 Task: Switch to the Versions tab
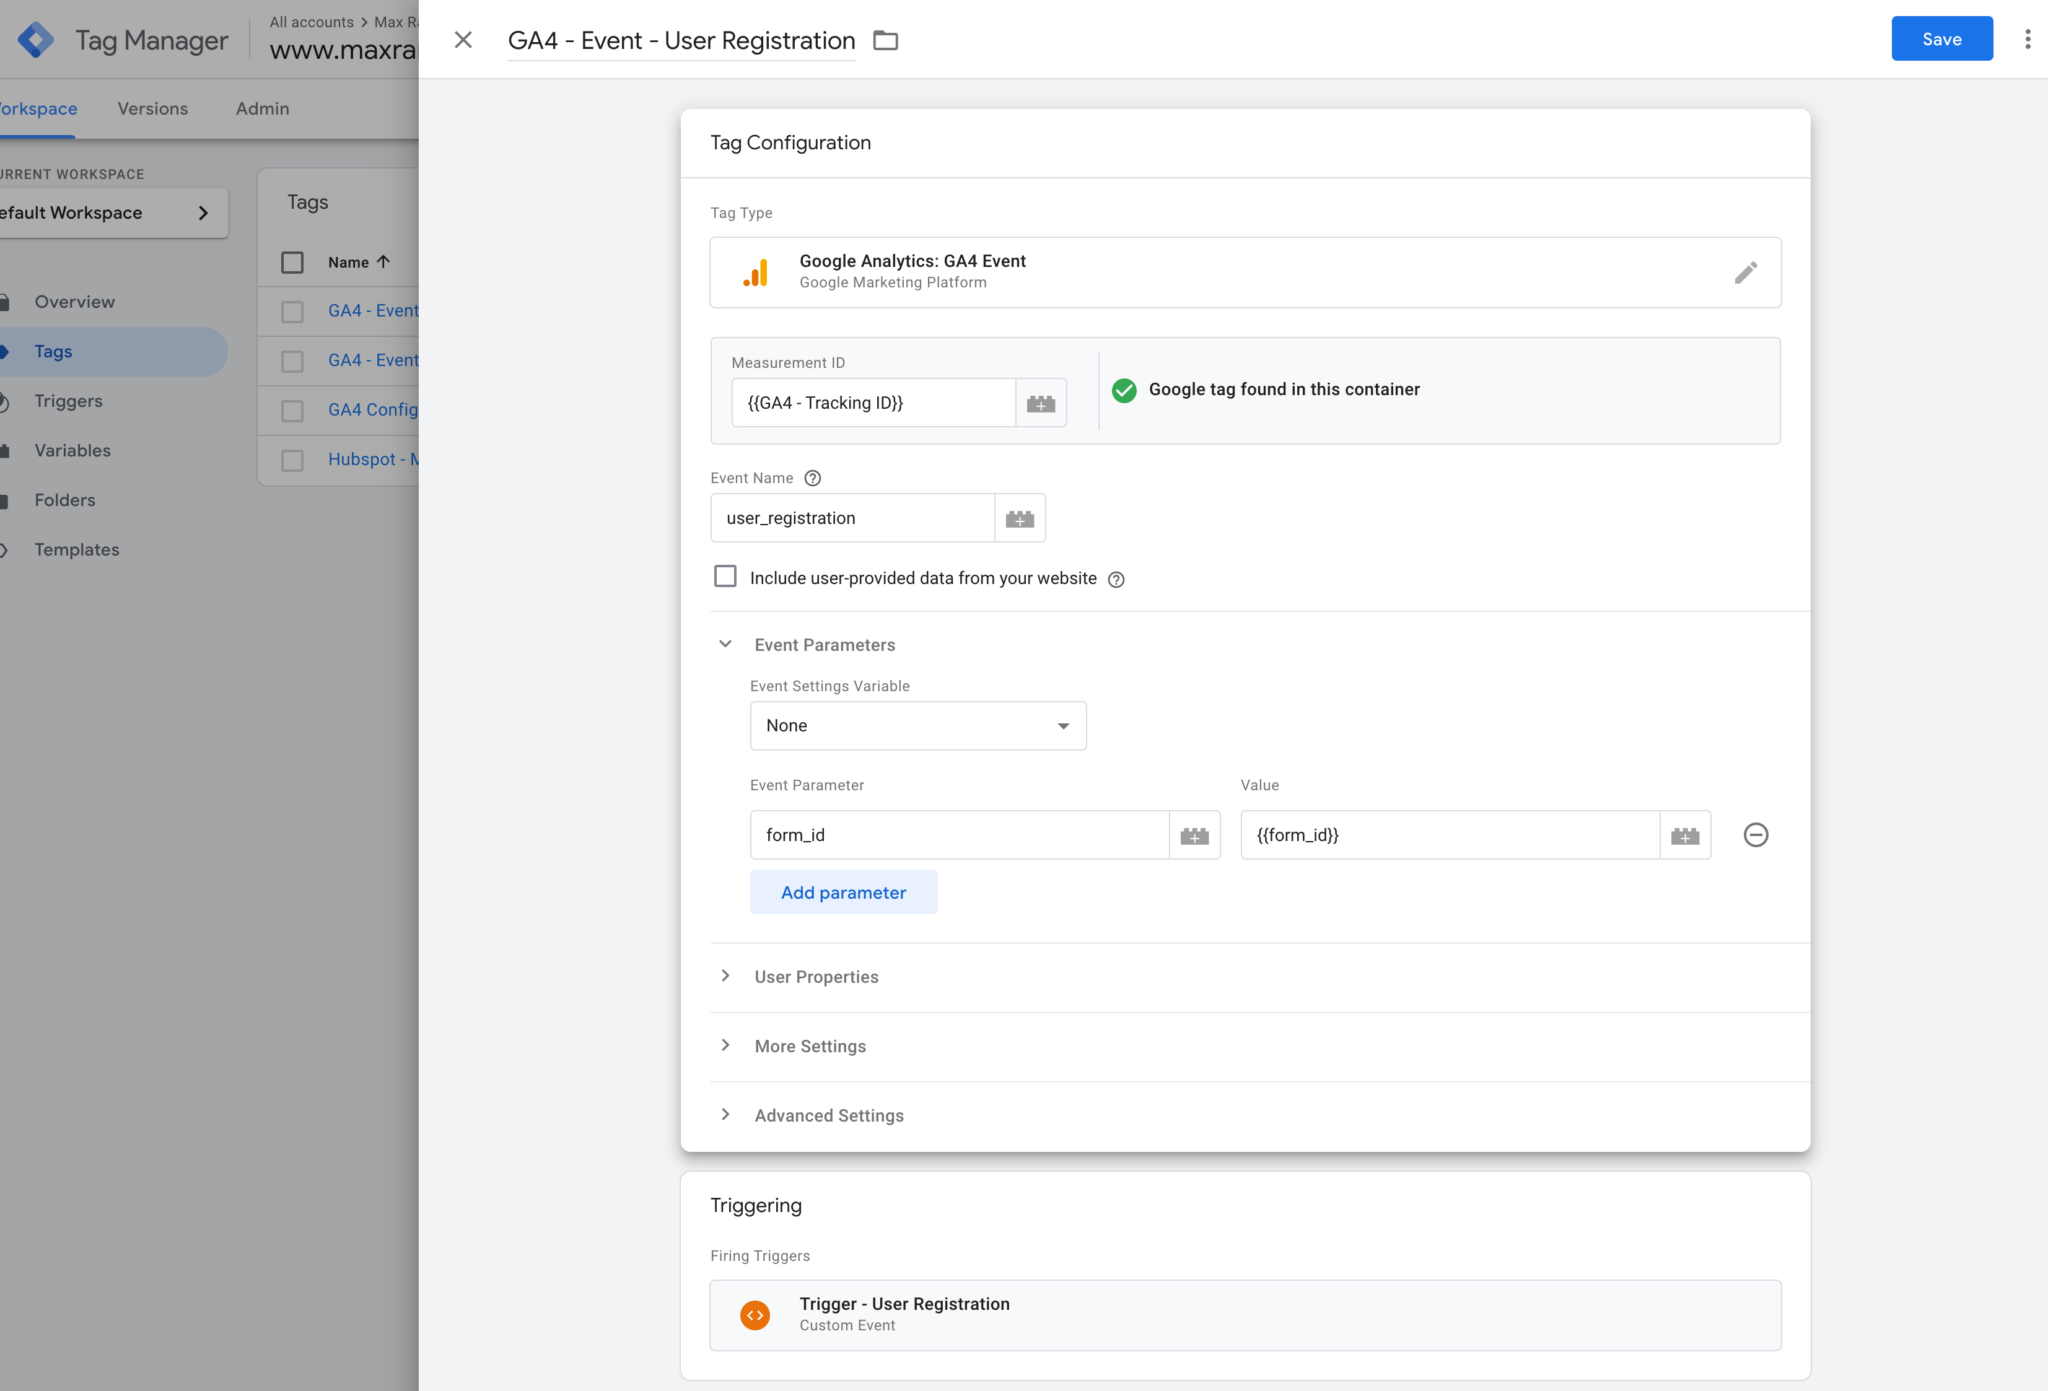point(152,108)
